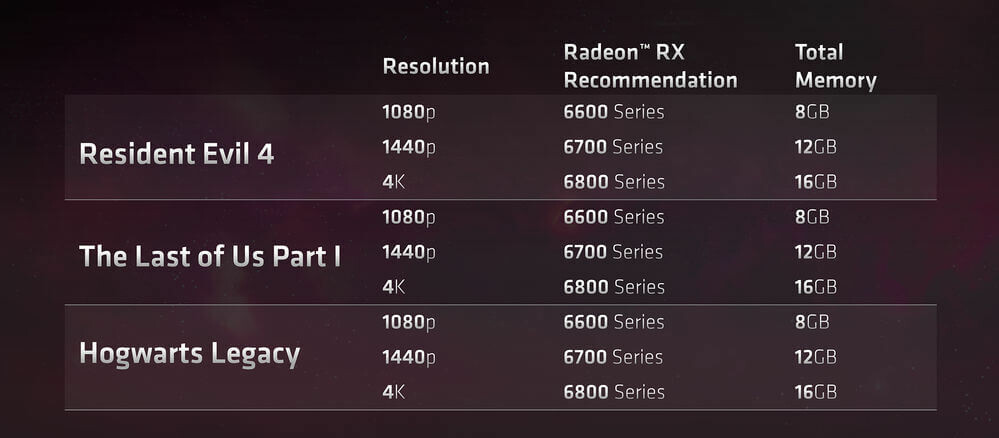Click the Radeon RX Recommendation header
999x438 pixels.
(x=650, y=66)
